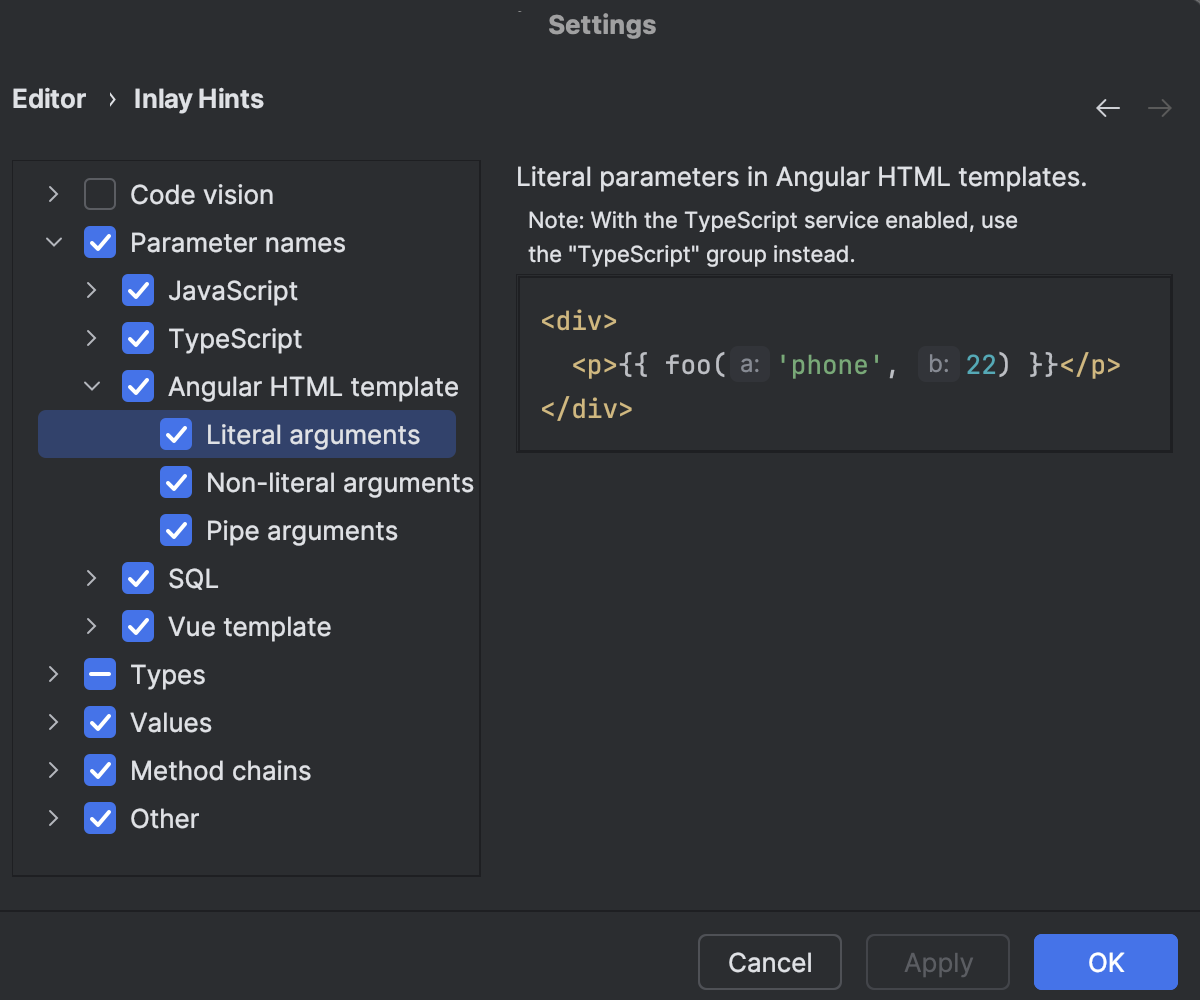1200x1000 pixels.
Task: Expand the JavaScript node
Action: [x=91, y=290]
